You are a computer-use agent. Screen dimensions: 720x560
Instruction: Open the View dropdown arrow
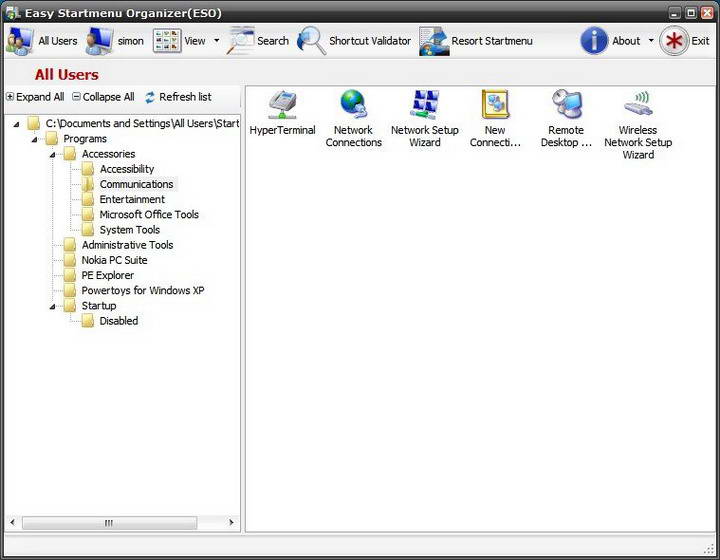click(217, 40)
